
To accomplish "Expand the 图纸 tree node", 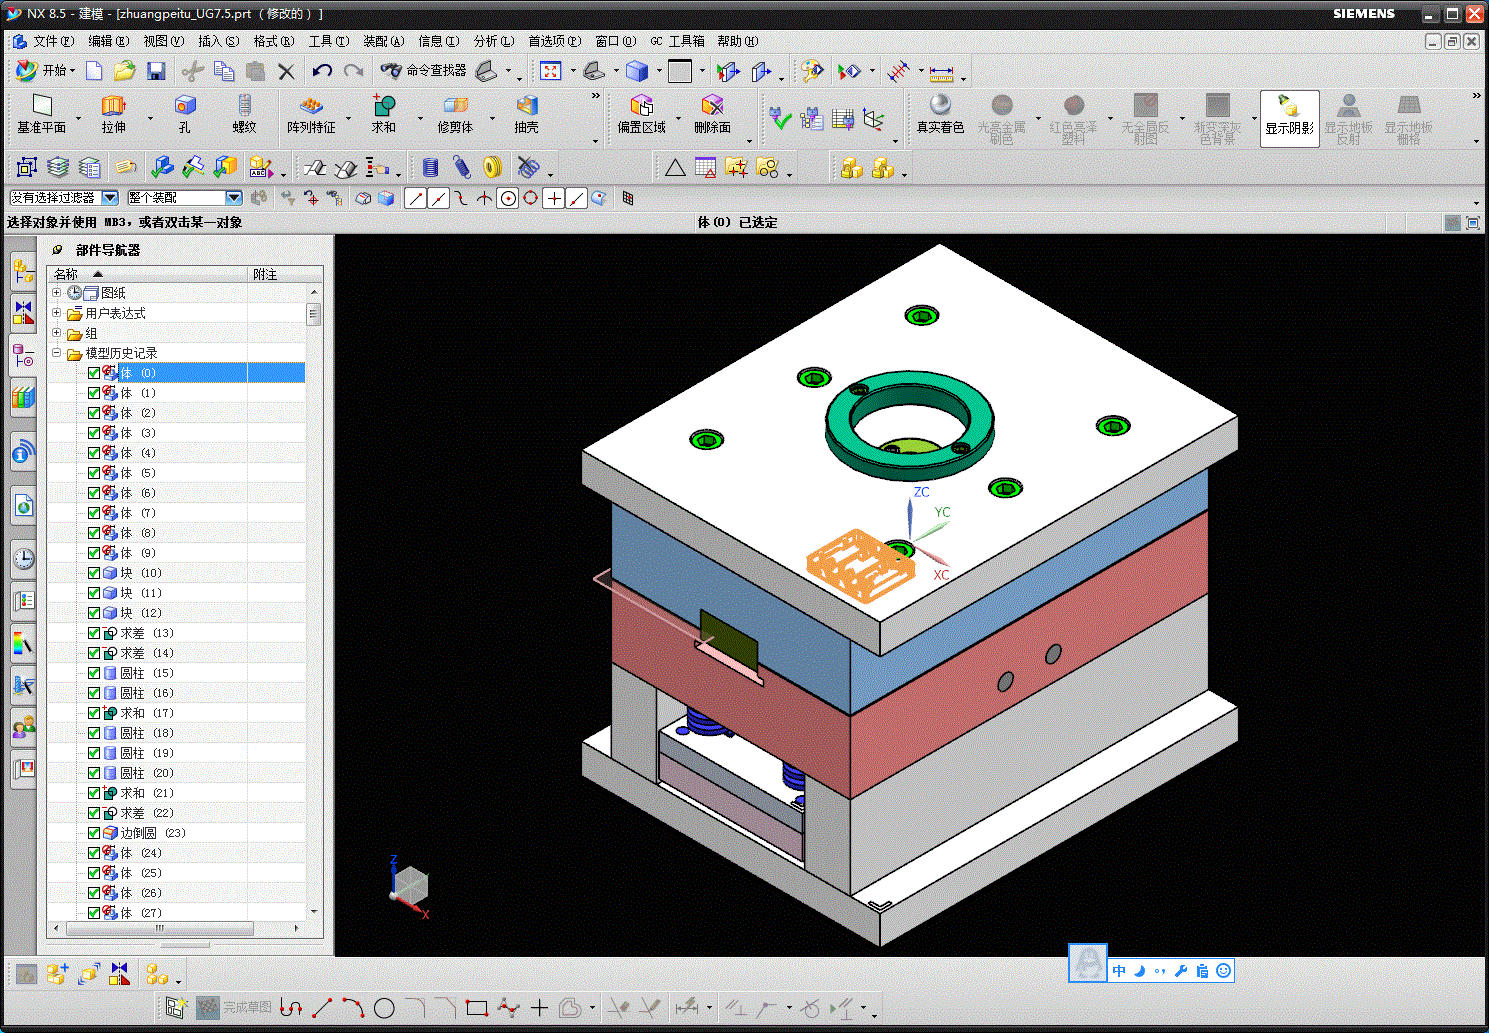I will click(57, 293).
